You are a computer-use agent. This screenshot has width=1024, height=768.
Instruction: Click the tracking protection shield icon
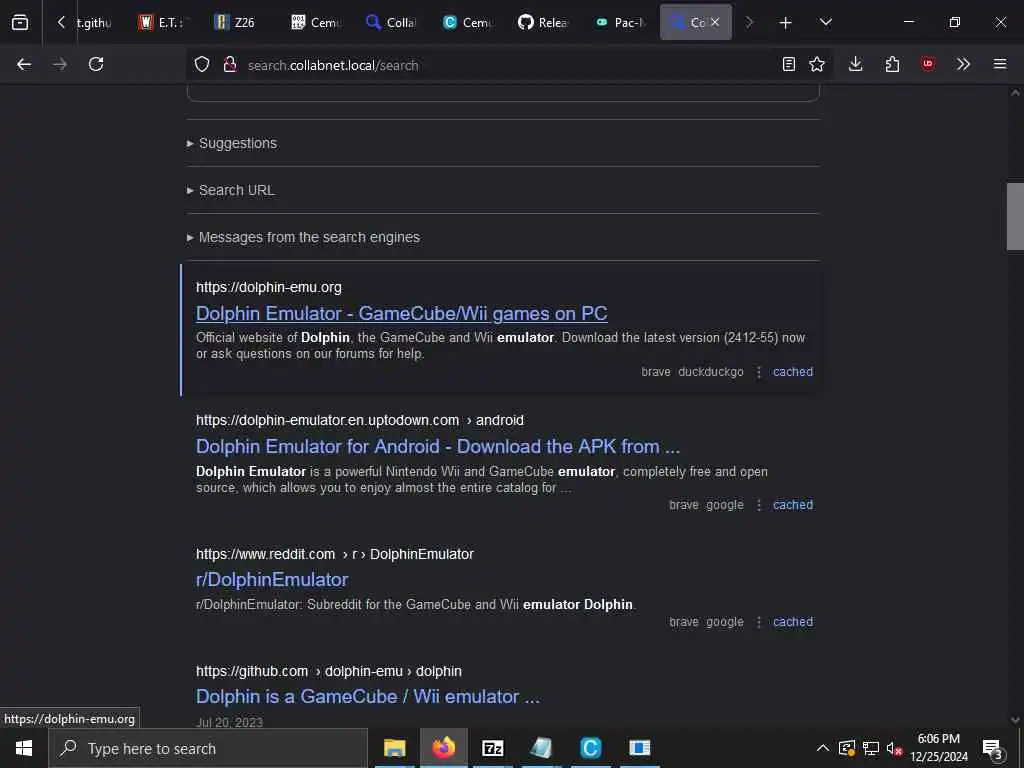click(x=202, y=64)
